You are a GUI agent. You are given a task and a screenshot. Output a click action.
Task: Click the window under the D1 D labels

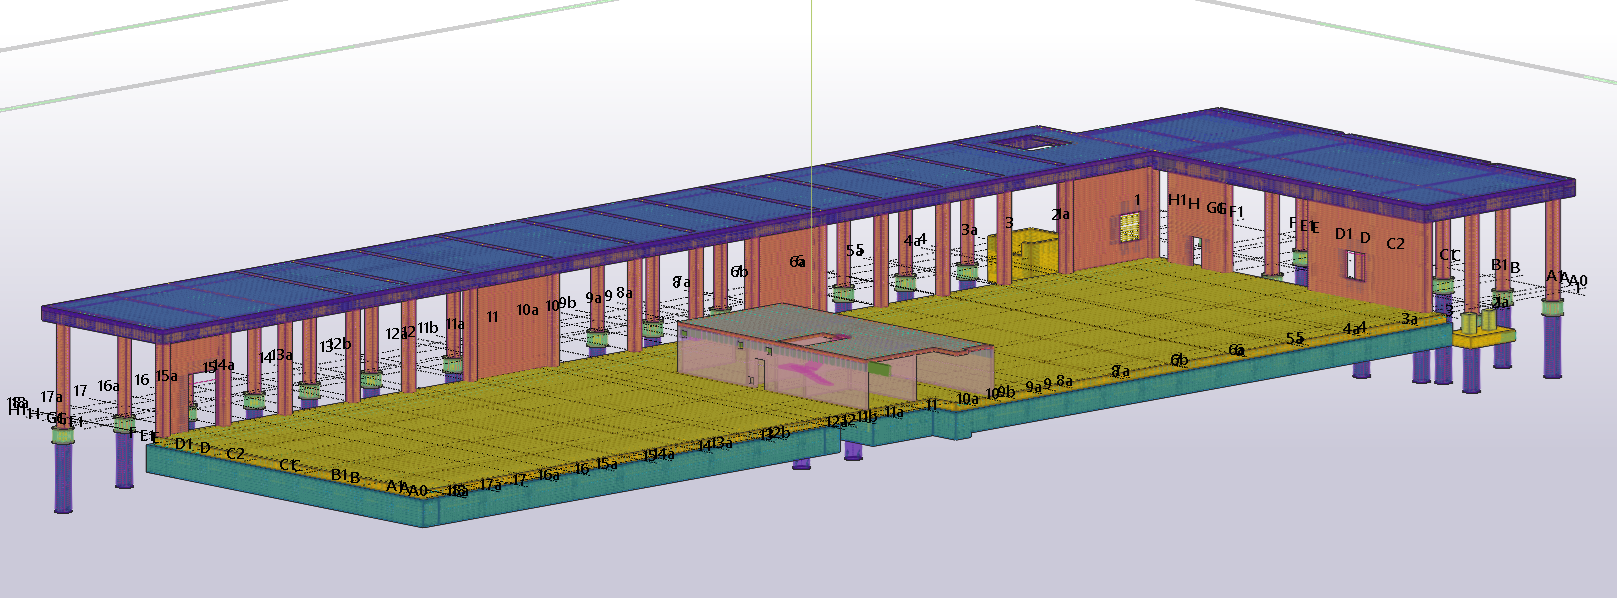pos(1355,264)
